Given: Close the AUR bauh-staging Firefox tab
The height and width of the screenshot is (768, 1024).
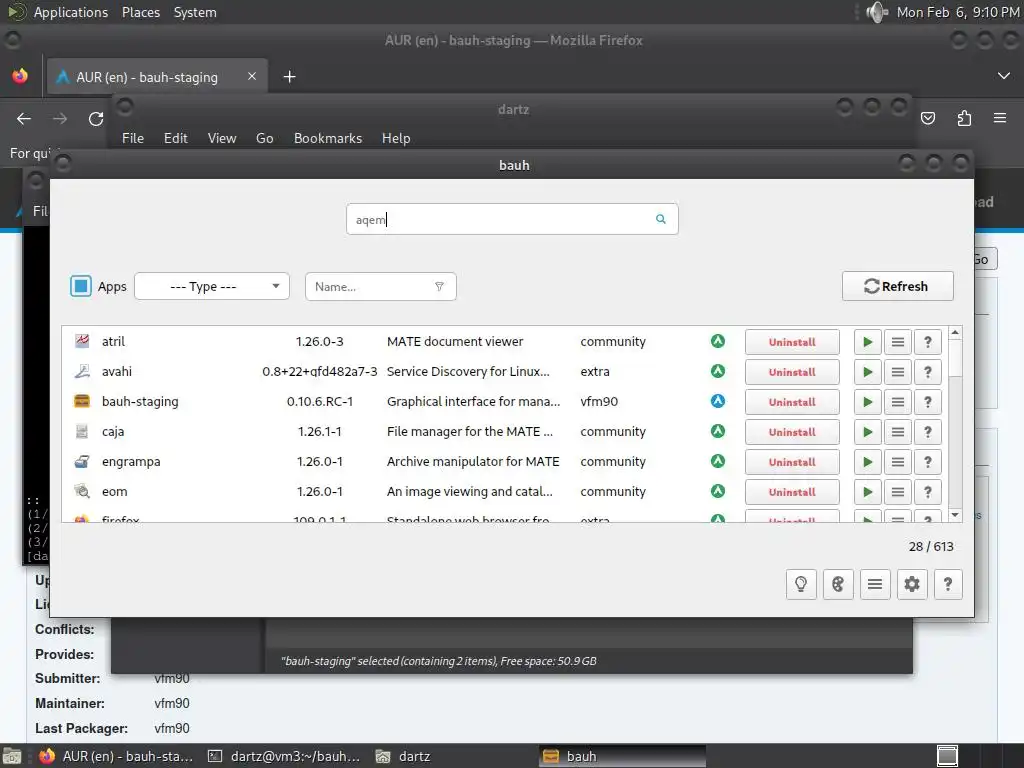Looking at the screenshot, I should (251, 76).
